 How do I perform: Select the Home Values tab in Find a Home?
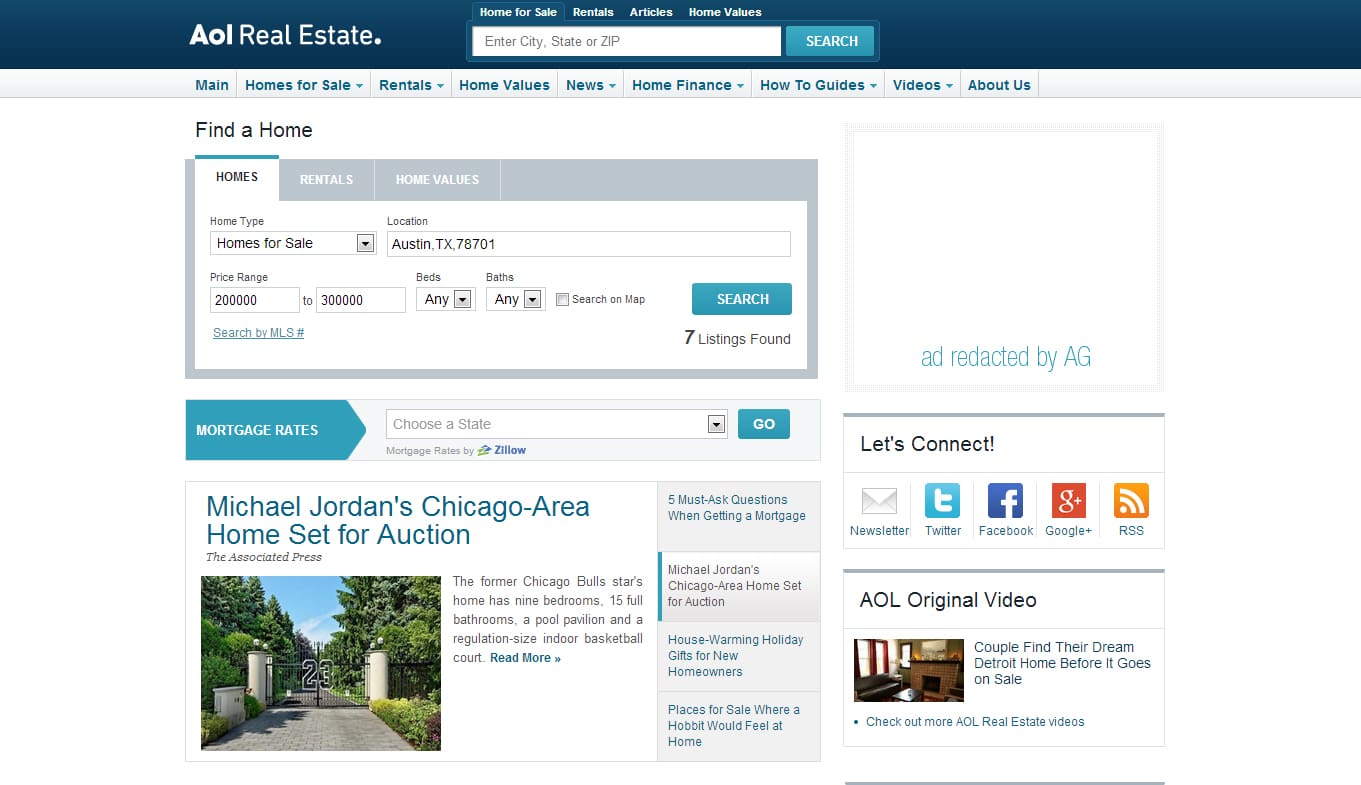click(437, 180)
